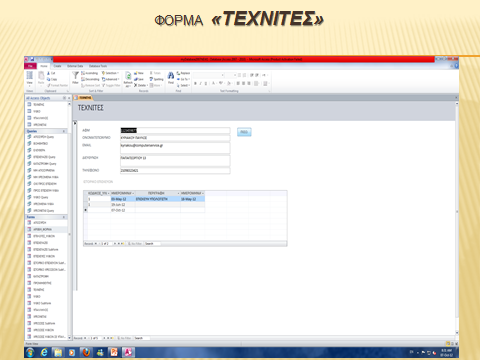Screen dimensions: 480x360
Task: Apply Underline text formatting
Action: tap(206, 83)
